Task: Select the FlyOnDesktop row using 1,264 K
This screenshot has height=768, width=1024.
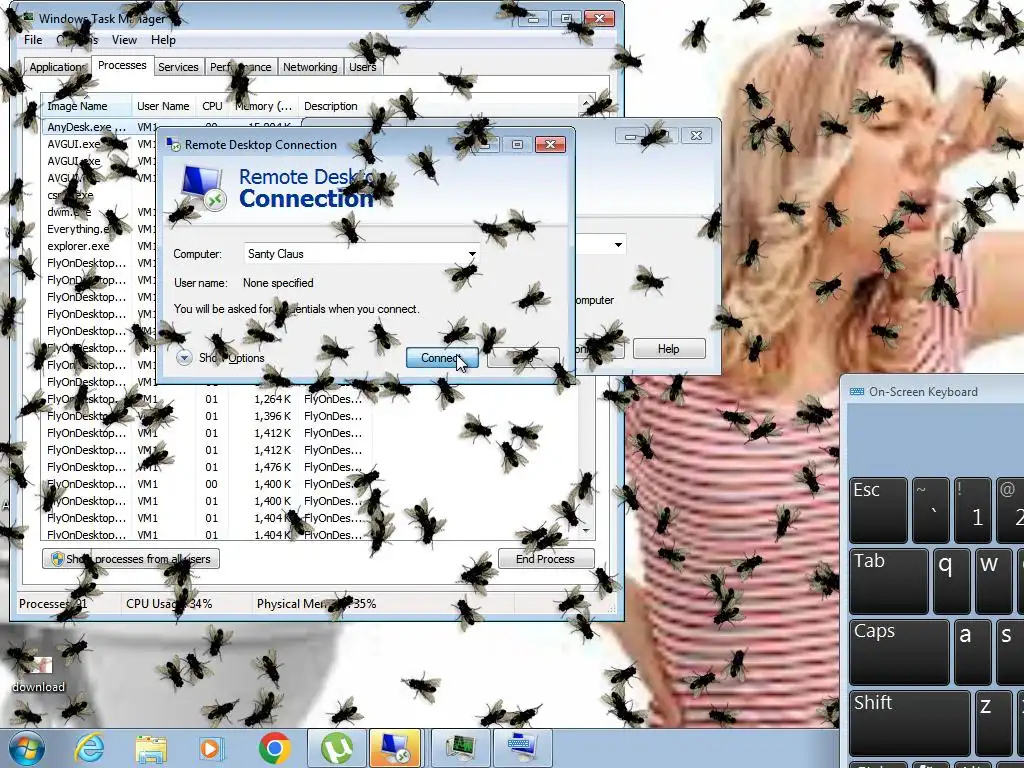Action: pos(310,399)
